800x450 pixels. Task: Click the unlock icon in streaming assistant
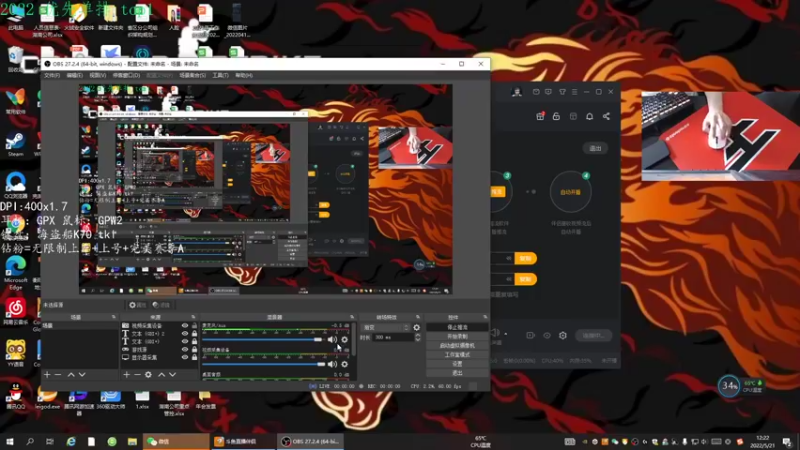point(556,116)
